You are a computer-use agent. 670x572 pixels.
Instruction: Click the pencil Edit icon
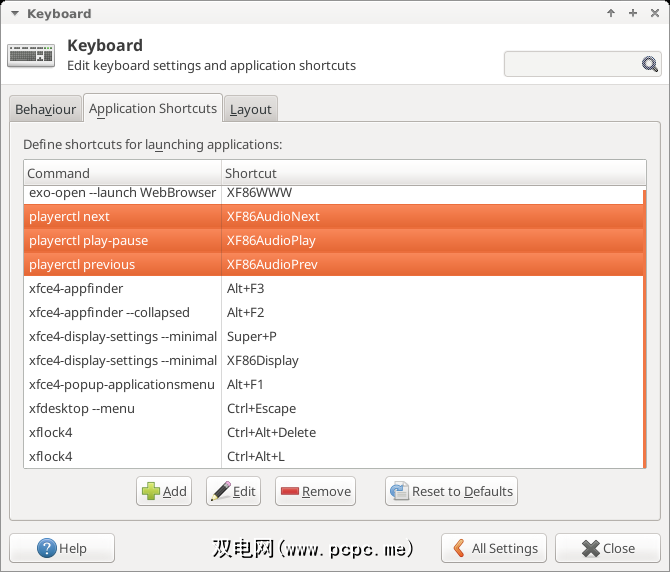pyautogui.click(x=220, y=491)
